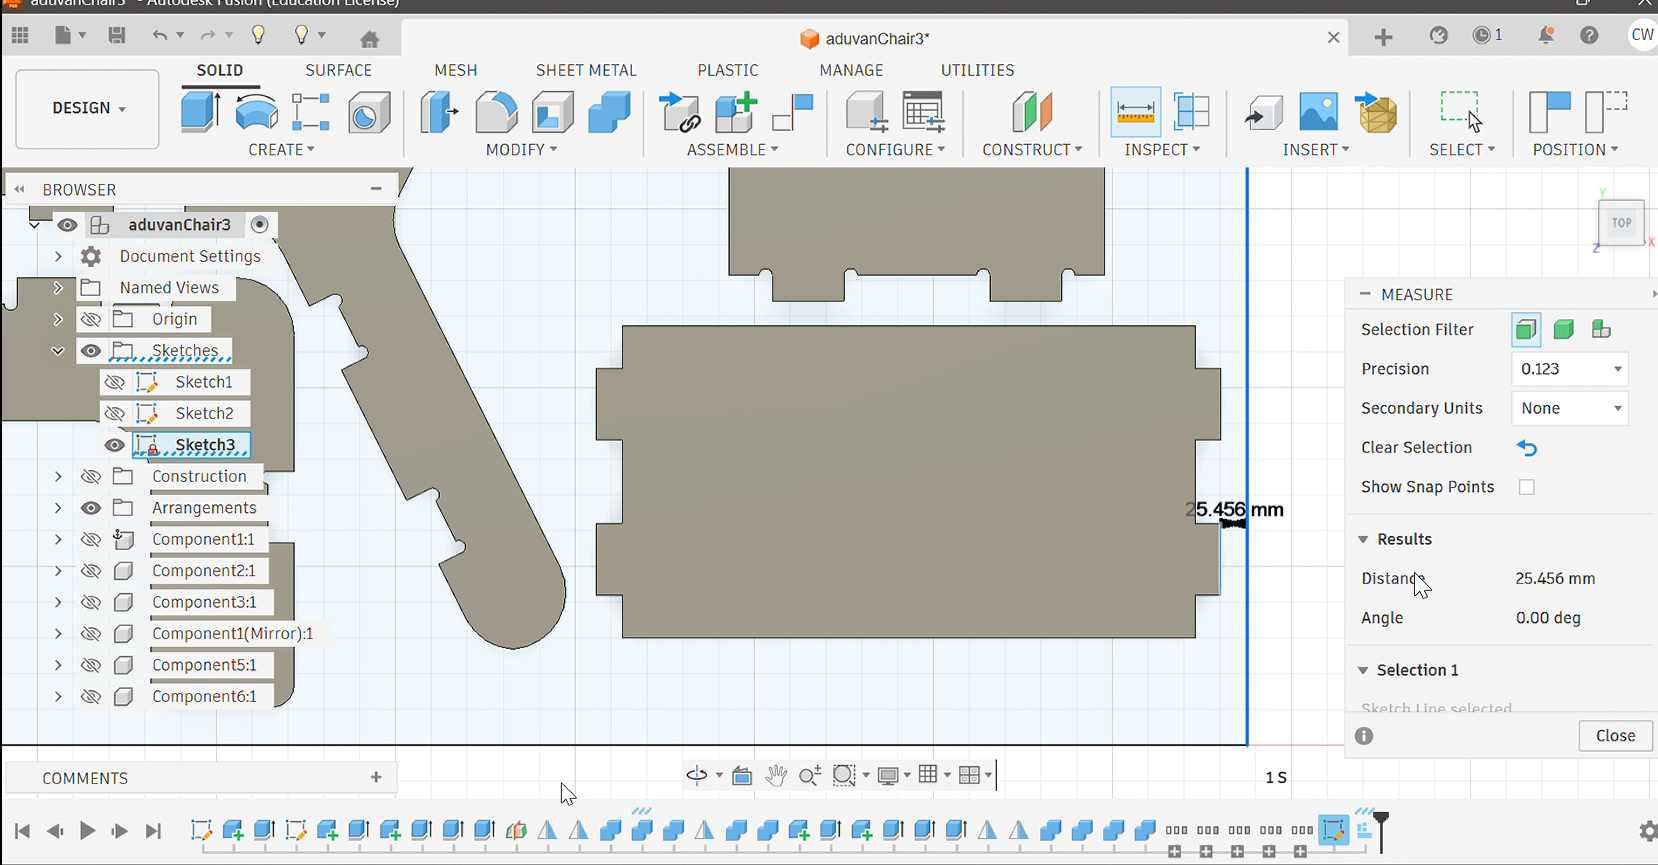Collapse the Sketches folder
Screen dimensions: 1658x865
(58, 351)
